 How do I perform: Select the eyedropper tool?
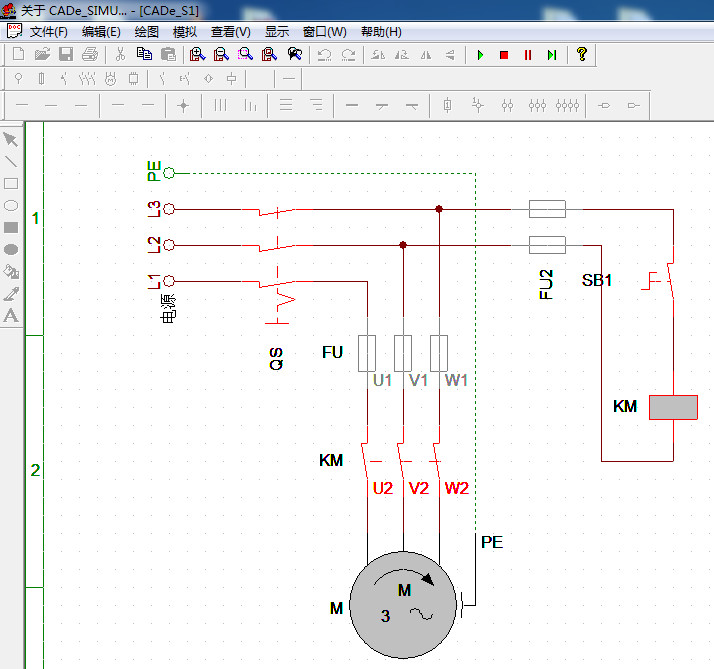point(11,294)
